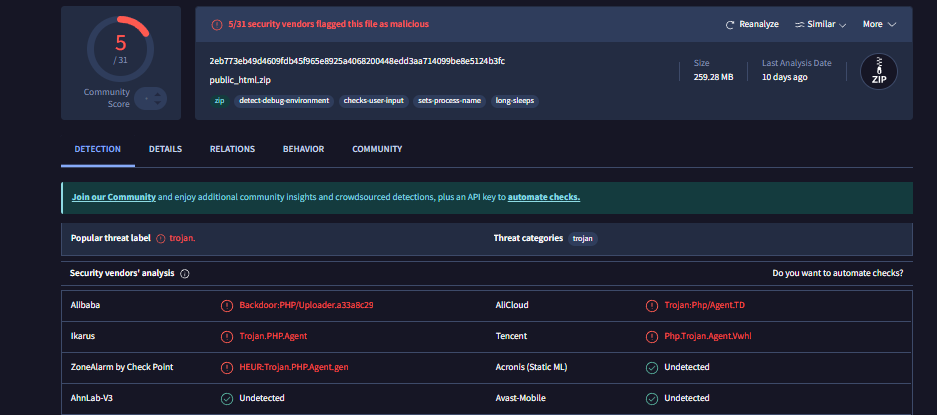The image size is (937, 415).
Task: Expand the Similar dropdown menu
Action: pos(820,24)
